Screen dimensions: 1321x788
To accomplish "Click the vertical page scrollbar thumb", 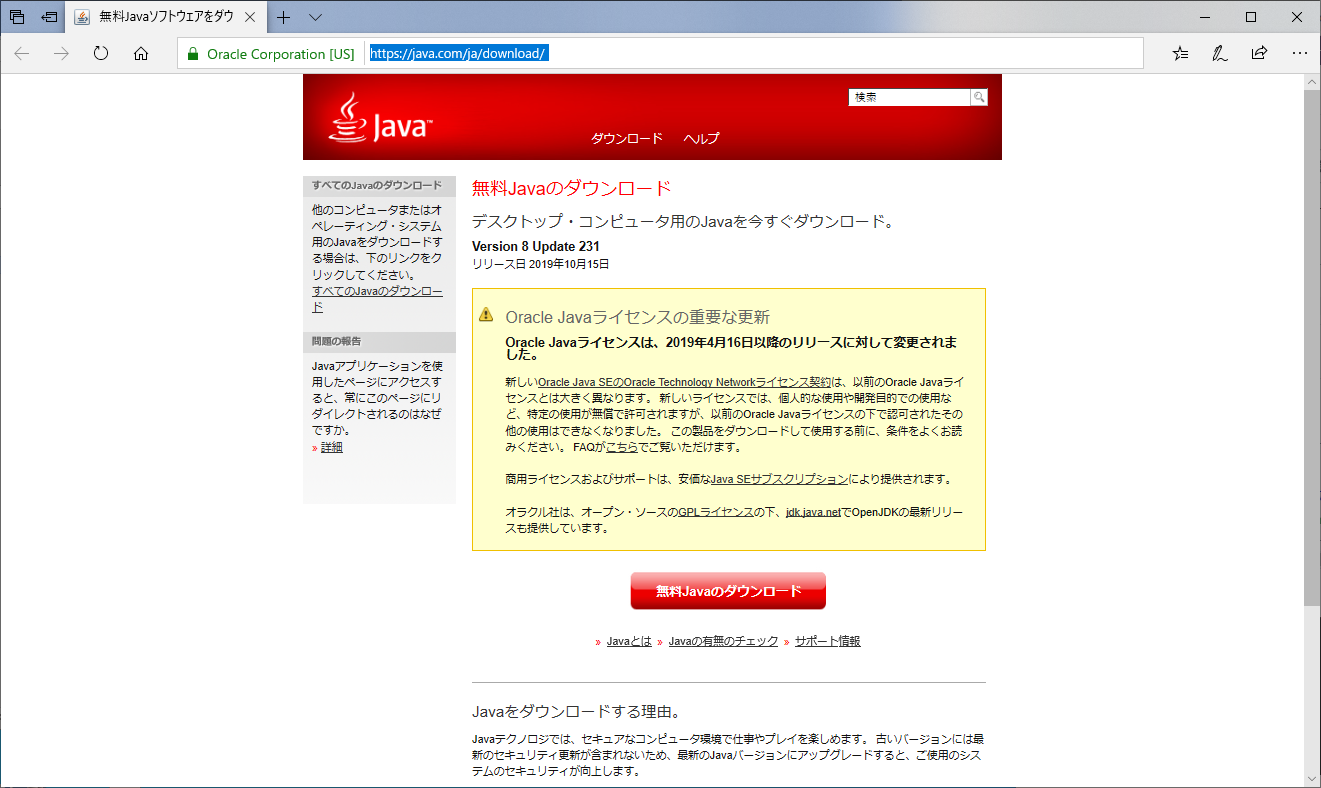I will (x=1312, y=347).
